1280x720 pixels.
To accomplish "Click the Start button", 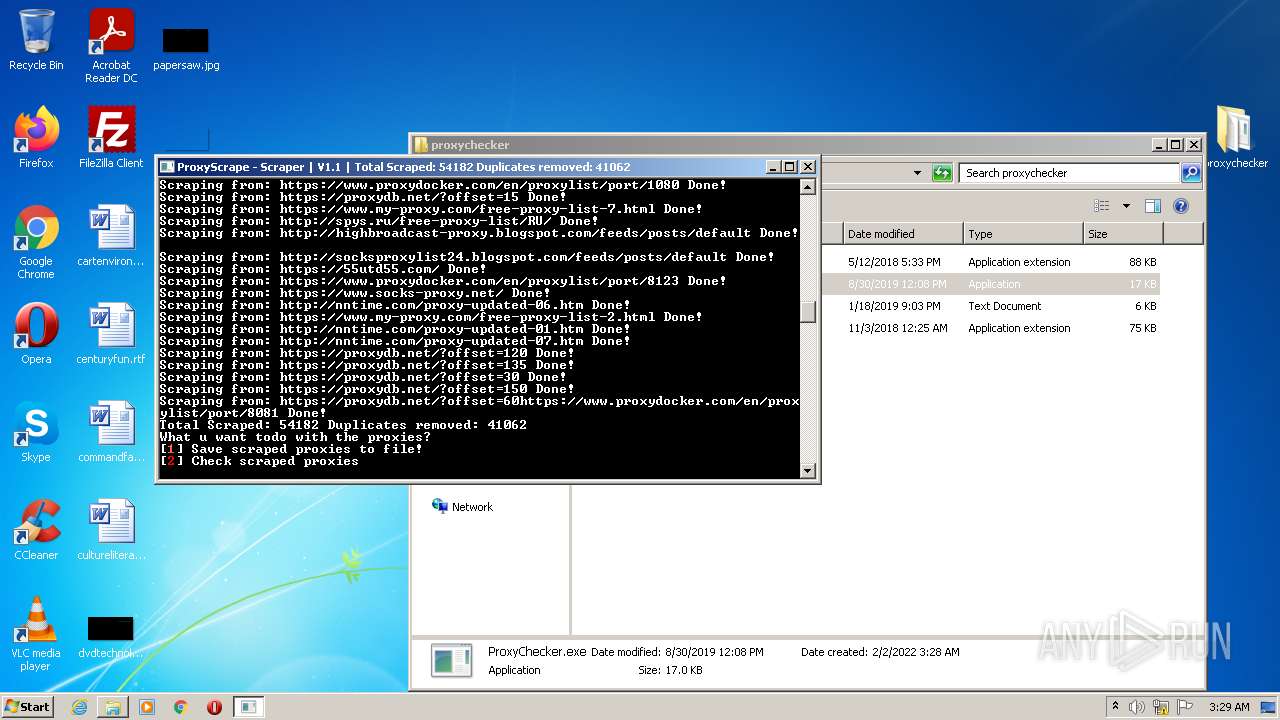I will point(28,706).
